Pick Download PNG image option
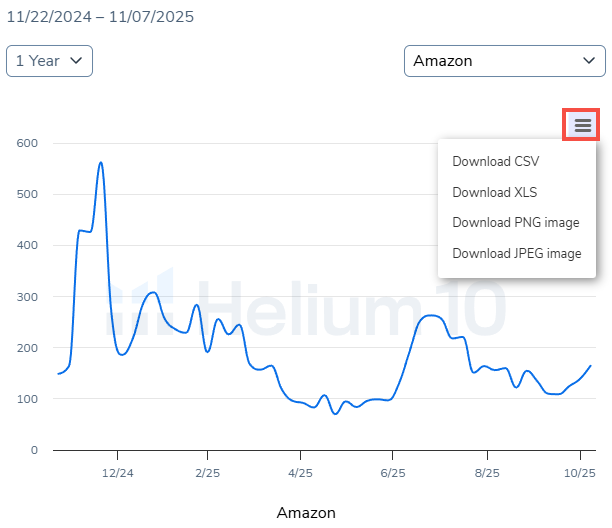The width and height of the screenshot is (612, 528). 515,222
